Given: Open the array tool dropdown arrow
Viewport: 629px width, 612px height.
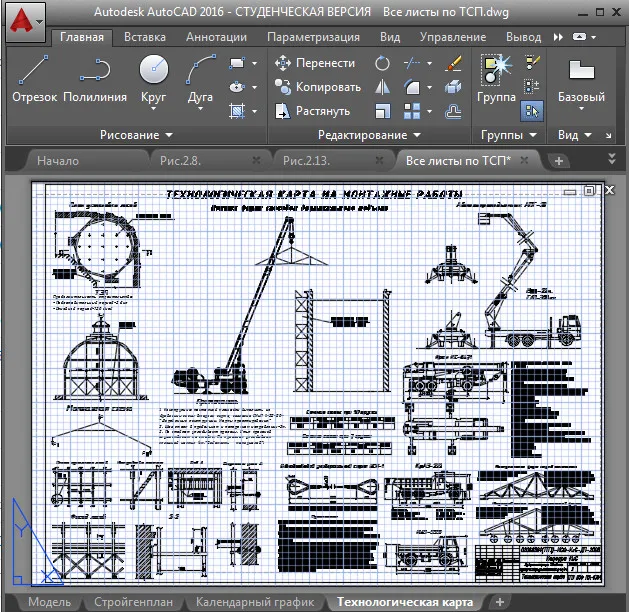Looking at the screenshot, I should (x=429, y=111).
